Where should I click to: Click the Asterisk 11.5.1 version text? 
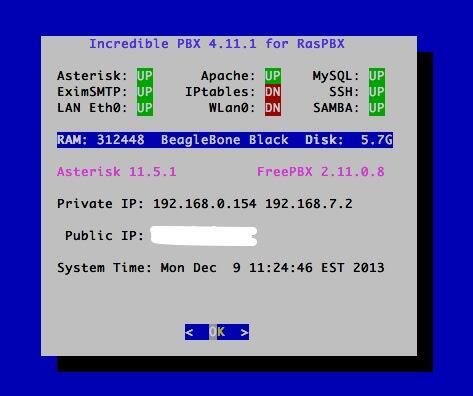[117, 172]
